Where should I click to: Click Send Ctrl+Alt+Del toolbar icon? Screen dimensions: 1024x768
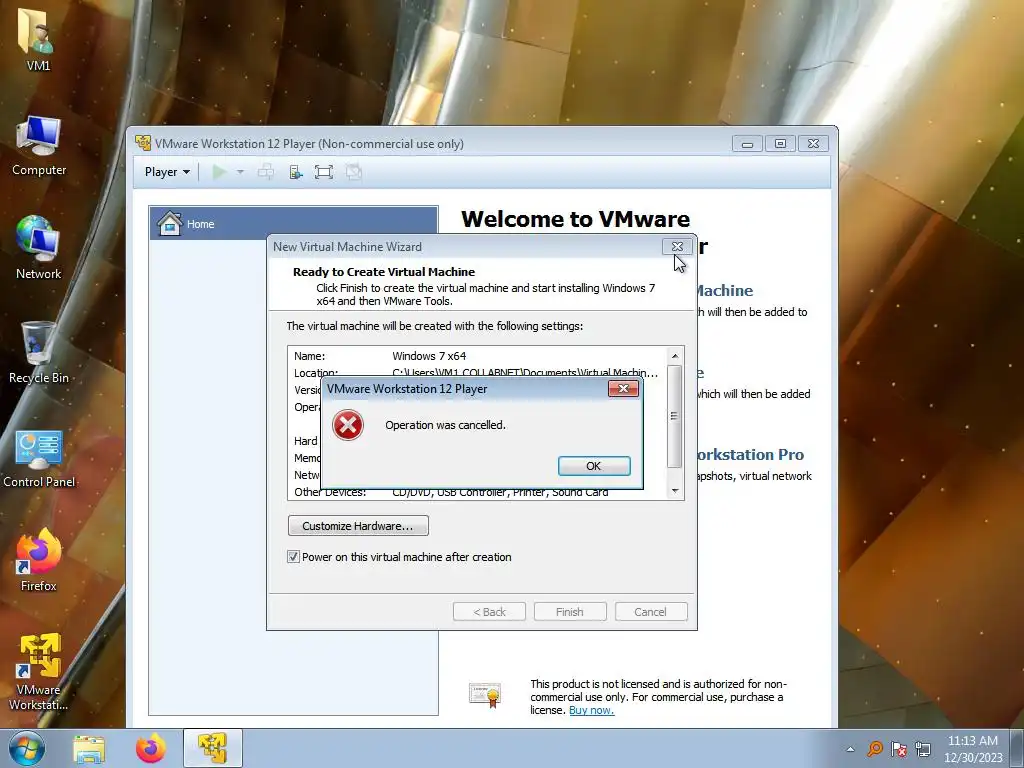[x=266, y=172]
